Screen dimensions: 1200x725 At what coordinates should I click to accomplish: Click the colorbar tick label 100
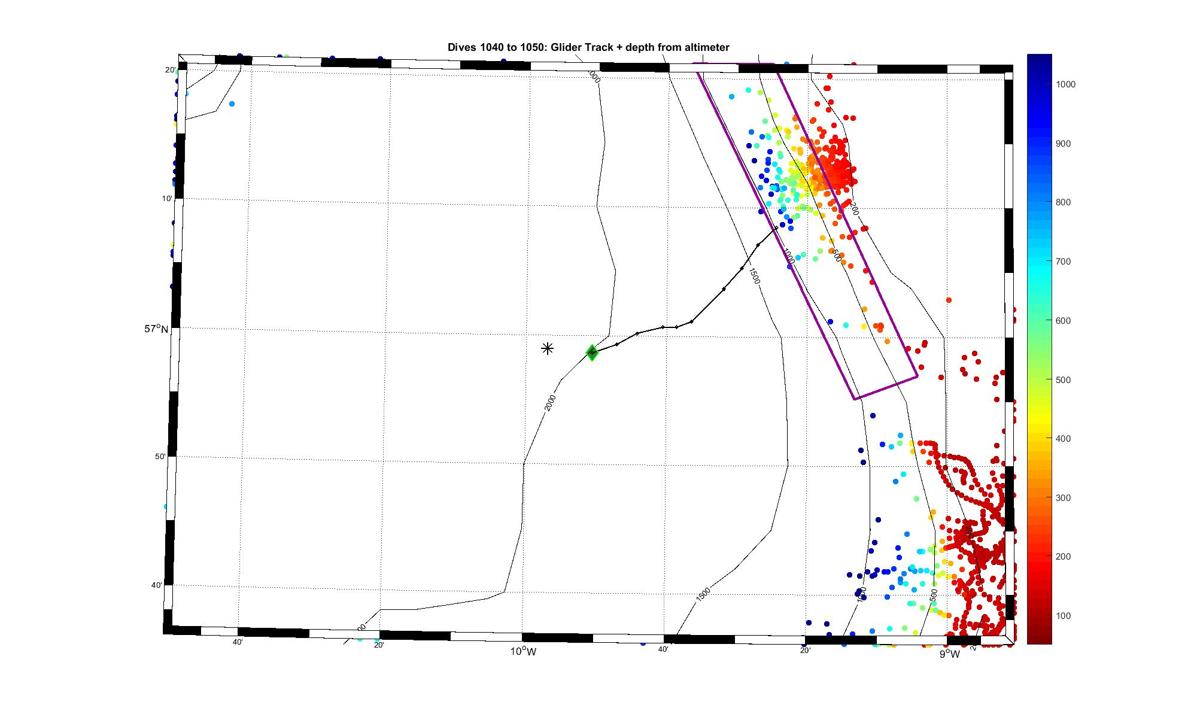(x=1064, y=616)
